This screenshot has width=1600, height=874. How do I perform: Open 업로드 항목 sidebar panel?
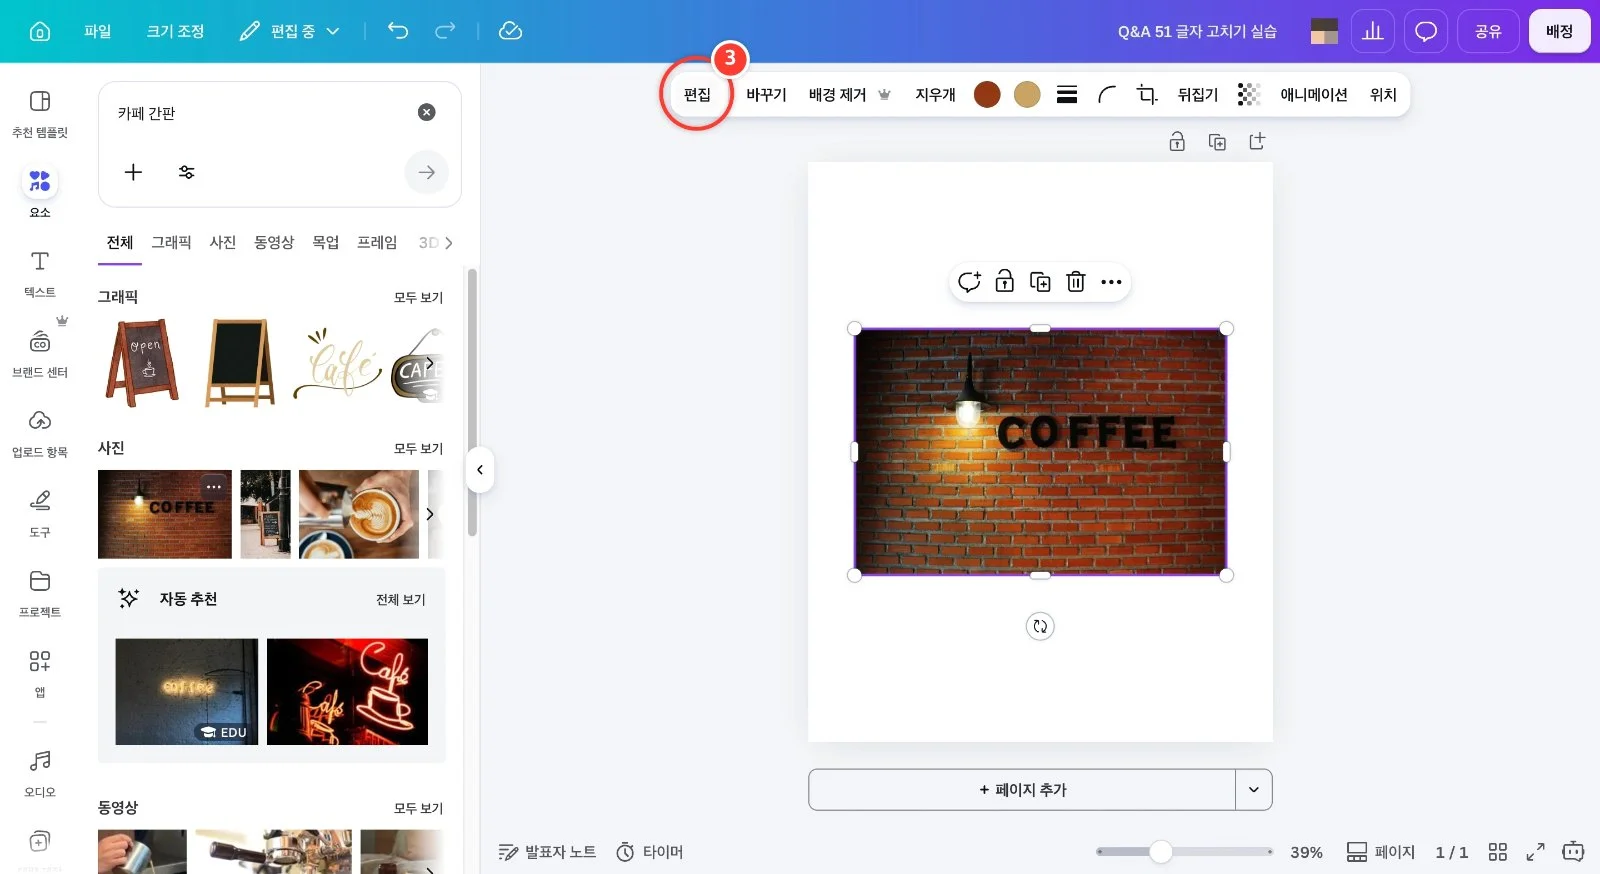point(40,434)
